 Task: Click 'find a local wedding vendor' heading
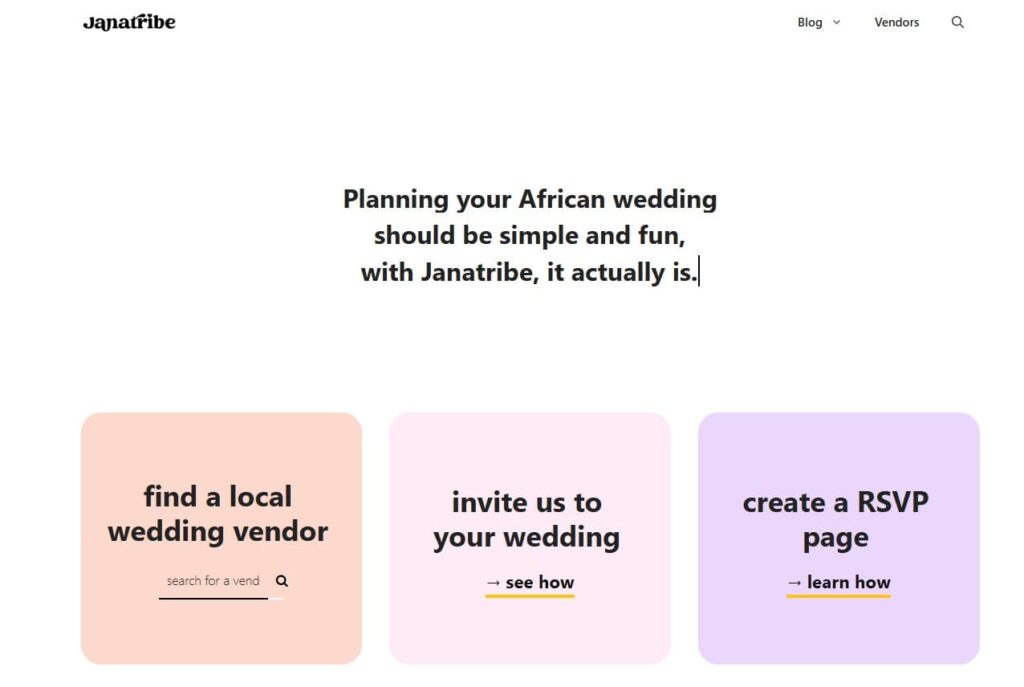coord(218,514)
